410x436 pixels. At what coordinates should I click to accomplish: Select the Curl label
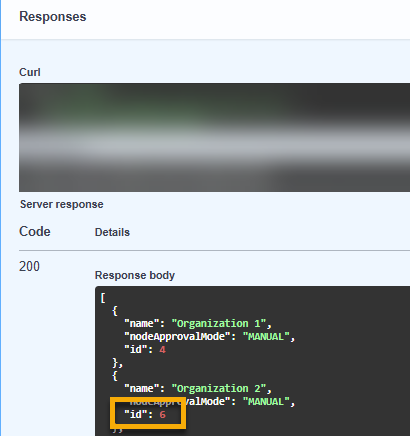30,72
